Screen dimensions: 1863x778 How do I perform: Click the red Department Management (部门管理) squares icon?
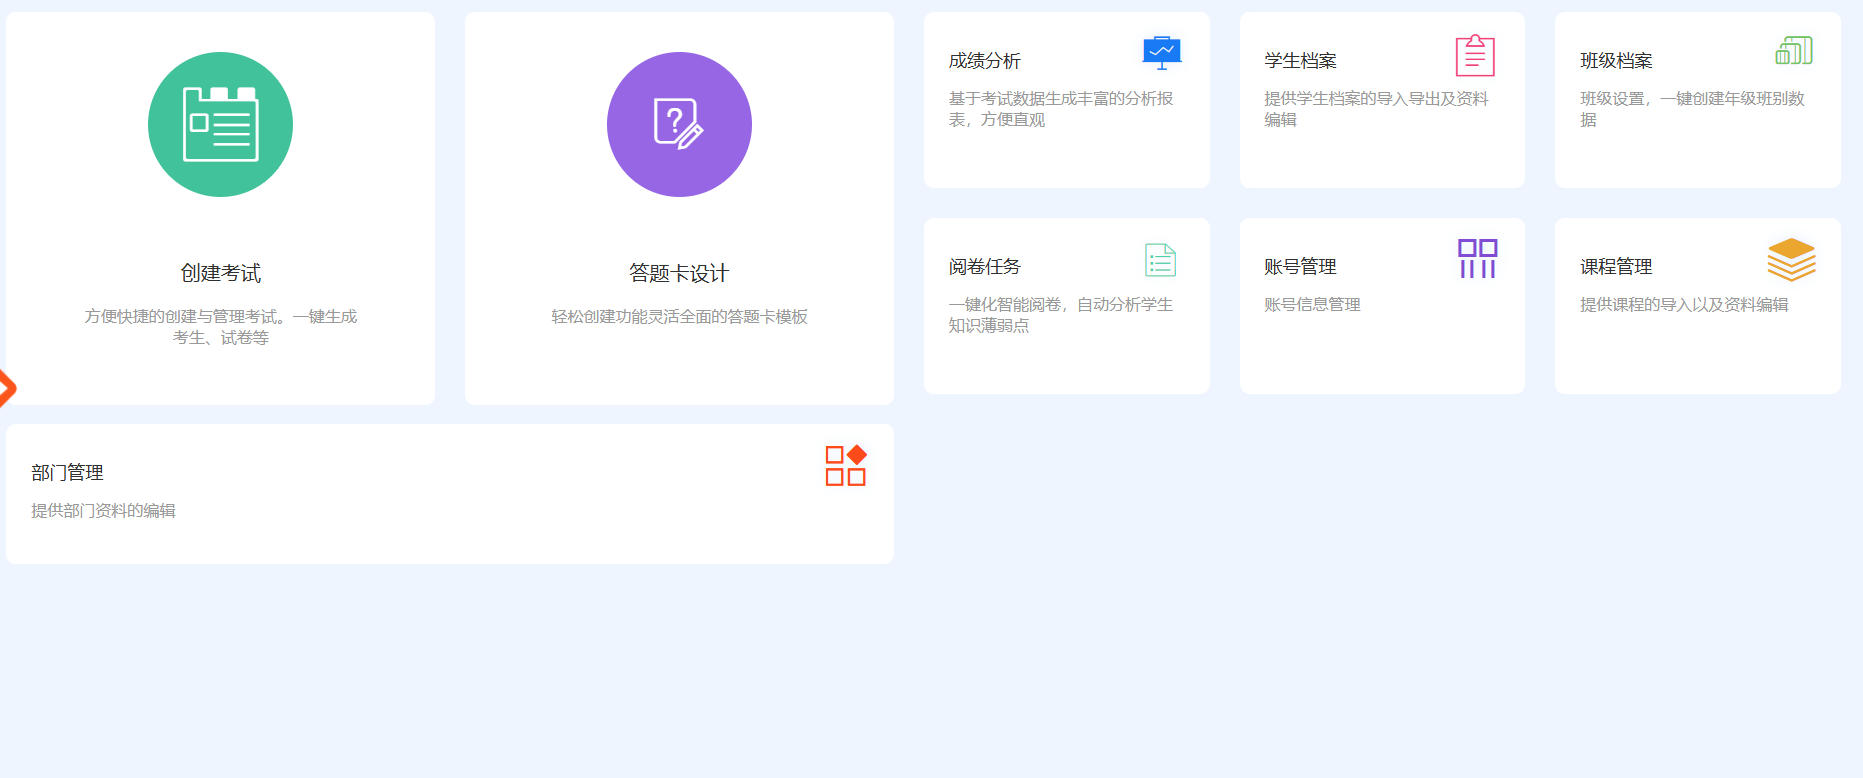(845, 466)
